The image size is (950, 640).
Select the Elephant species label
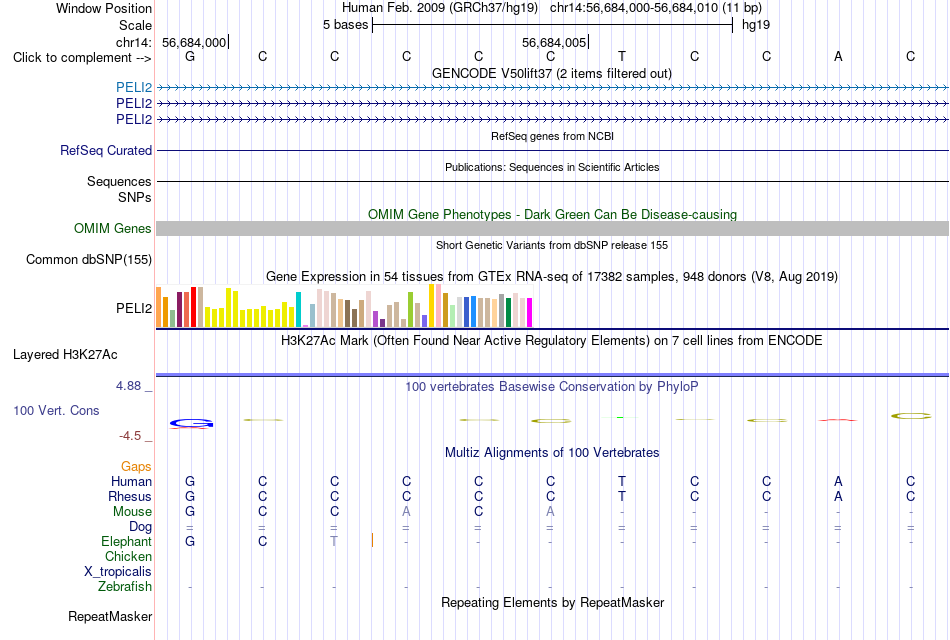[x=127, y=541]
